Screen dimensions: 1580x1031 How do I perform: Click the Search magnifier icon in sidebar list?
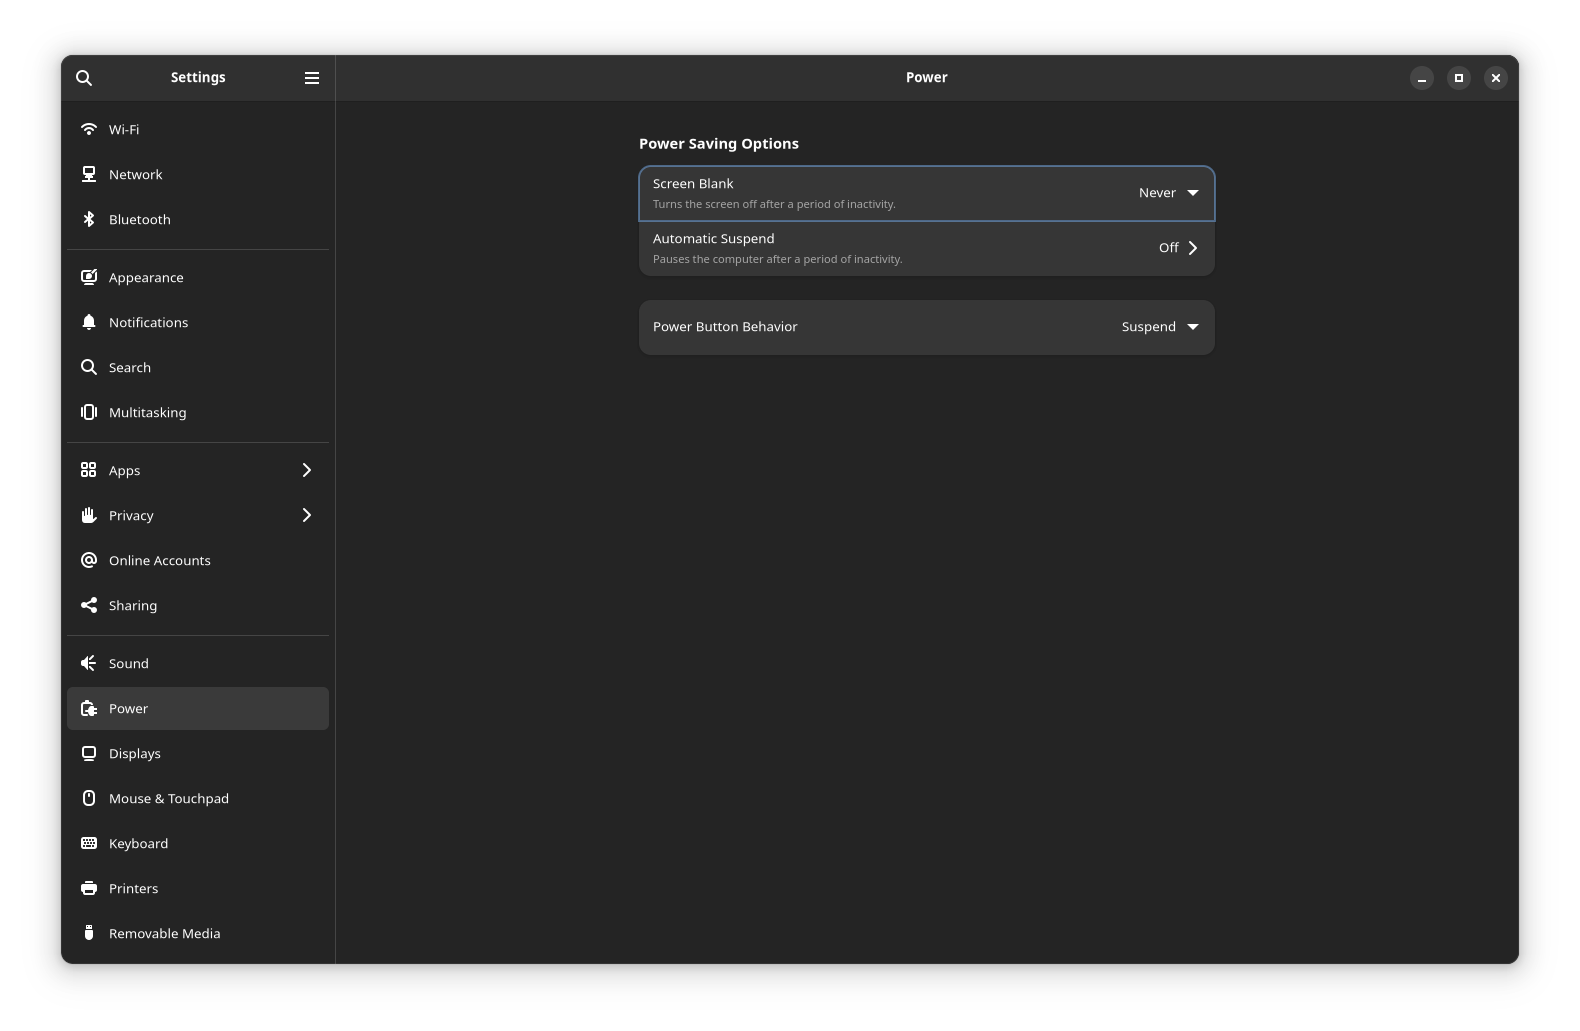coord(89,367)
